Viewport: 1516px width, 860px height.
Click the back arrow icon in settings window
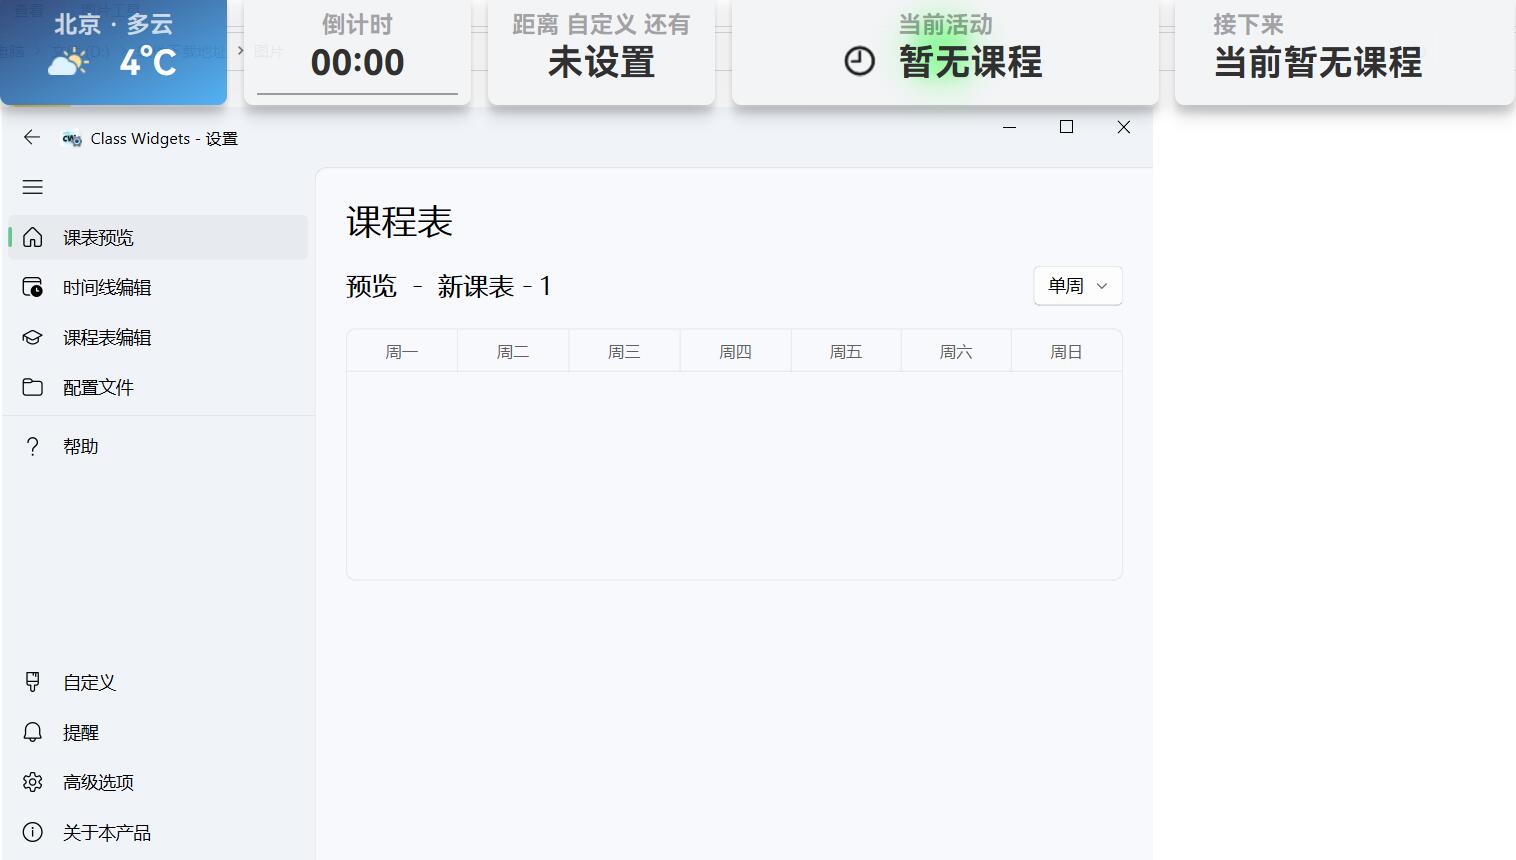coord(32,138)
